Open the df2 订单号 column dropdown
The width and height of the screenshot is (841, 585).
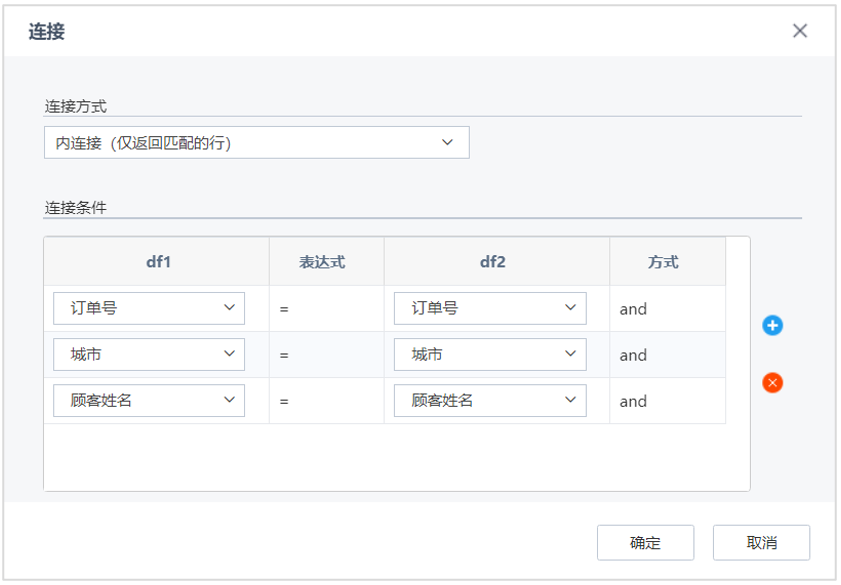[x=490, y=309]
